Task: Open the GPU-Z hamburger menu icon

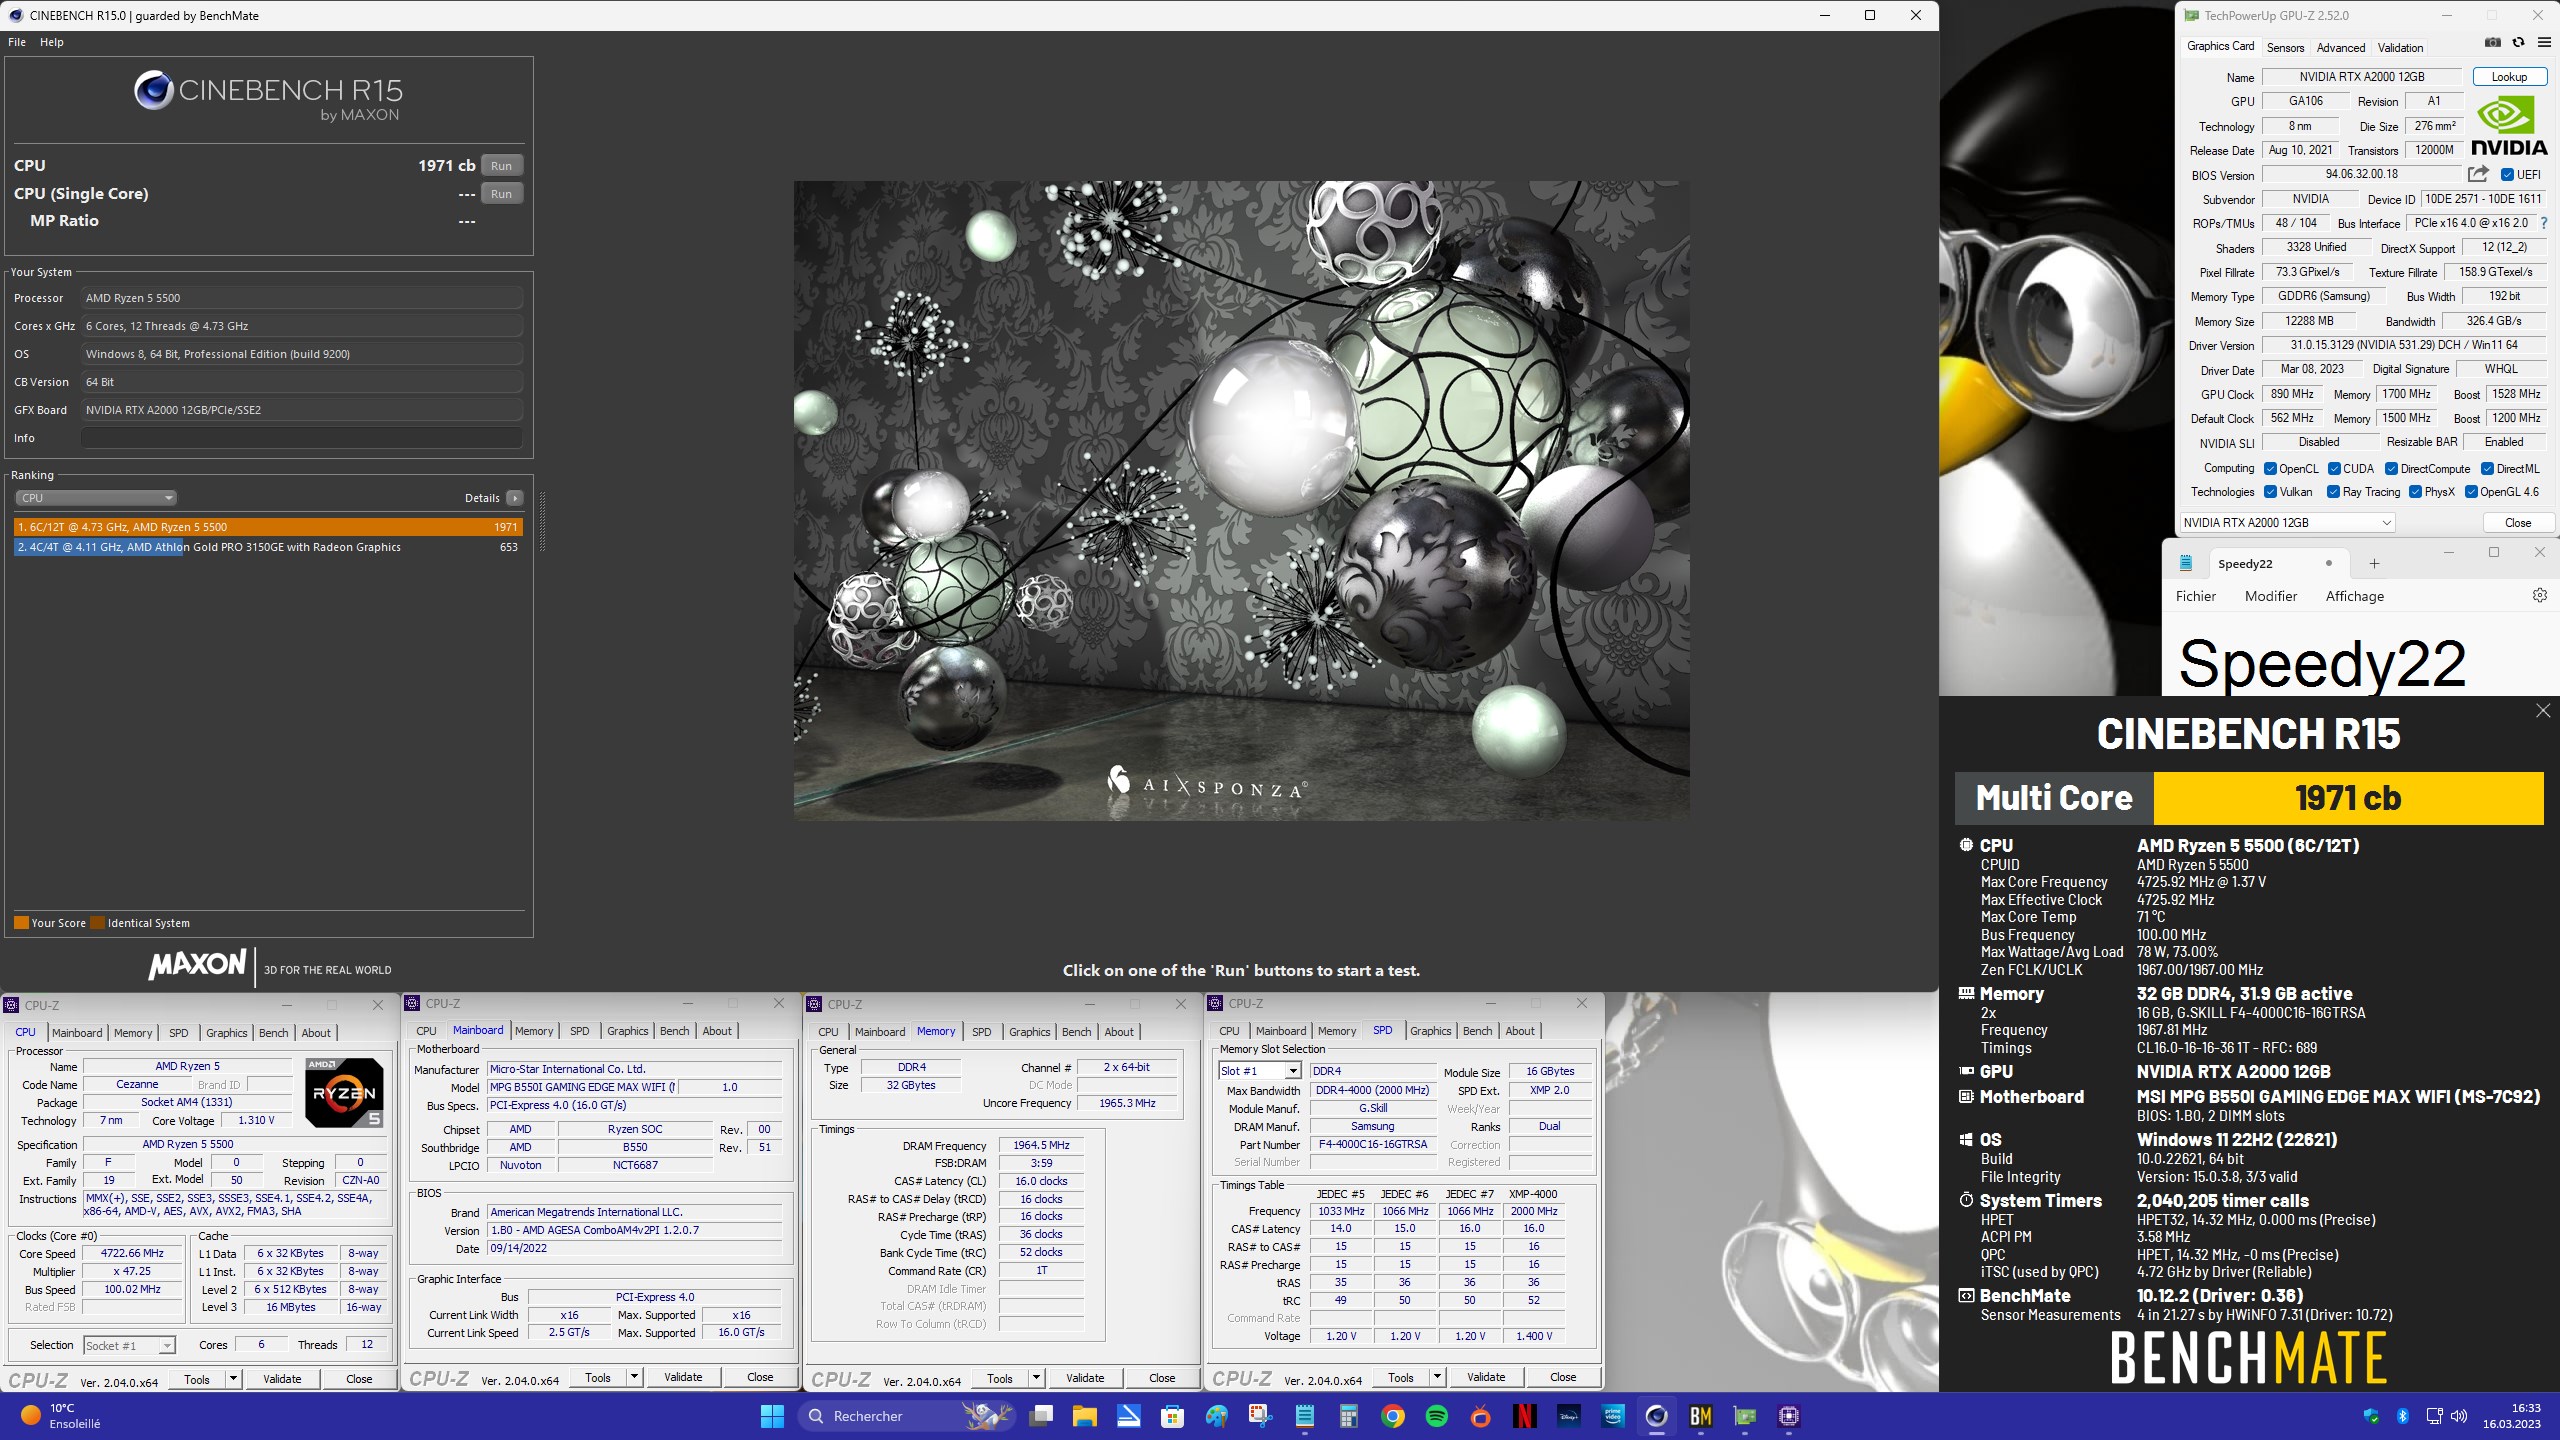Action: coord(2543,42)
